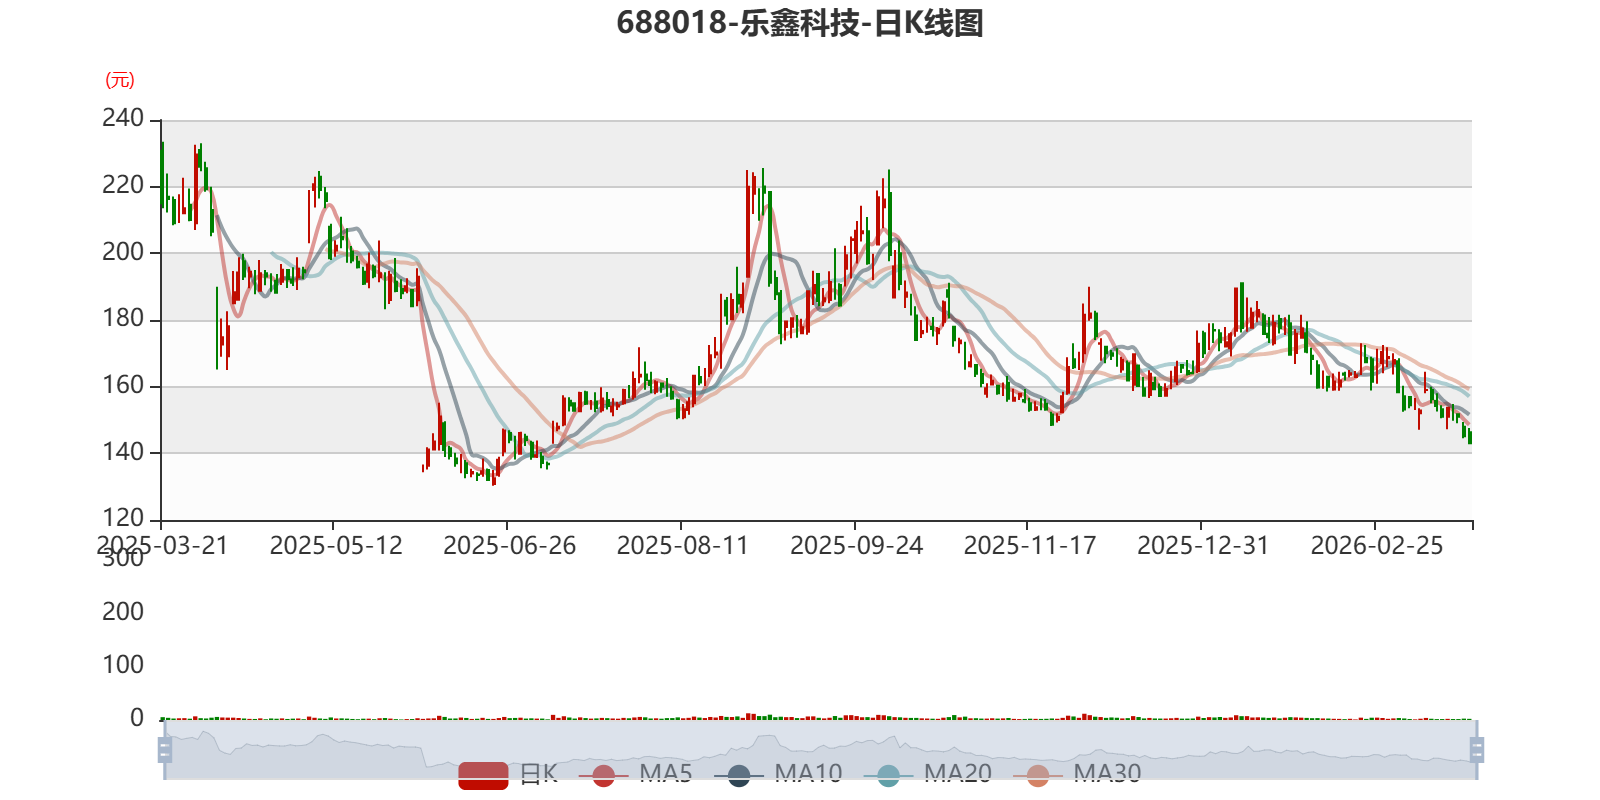Click the 100 volume axis label
The height and width of the screenshot is (800, 1600).
[x=123, y=665]
